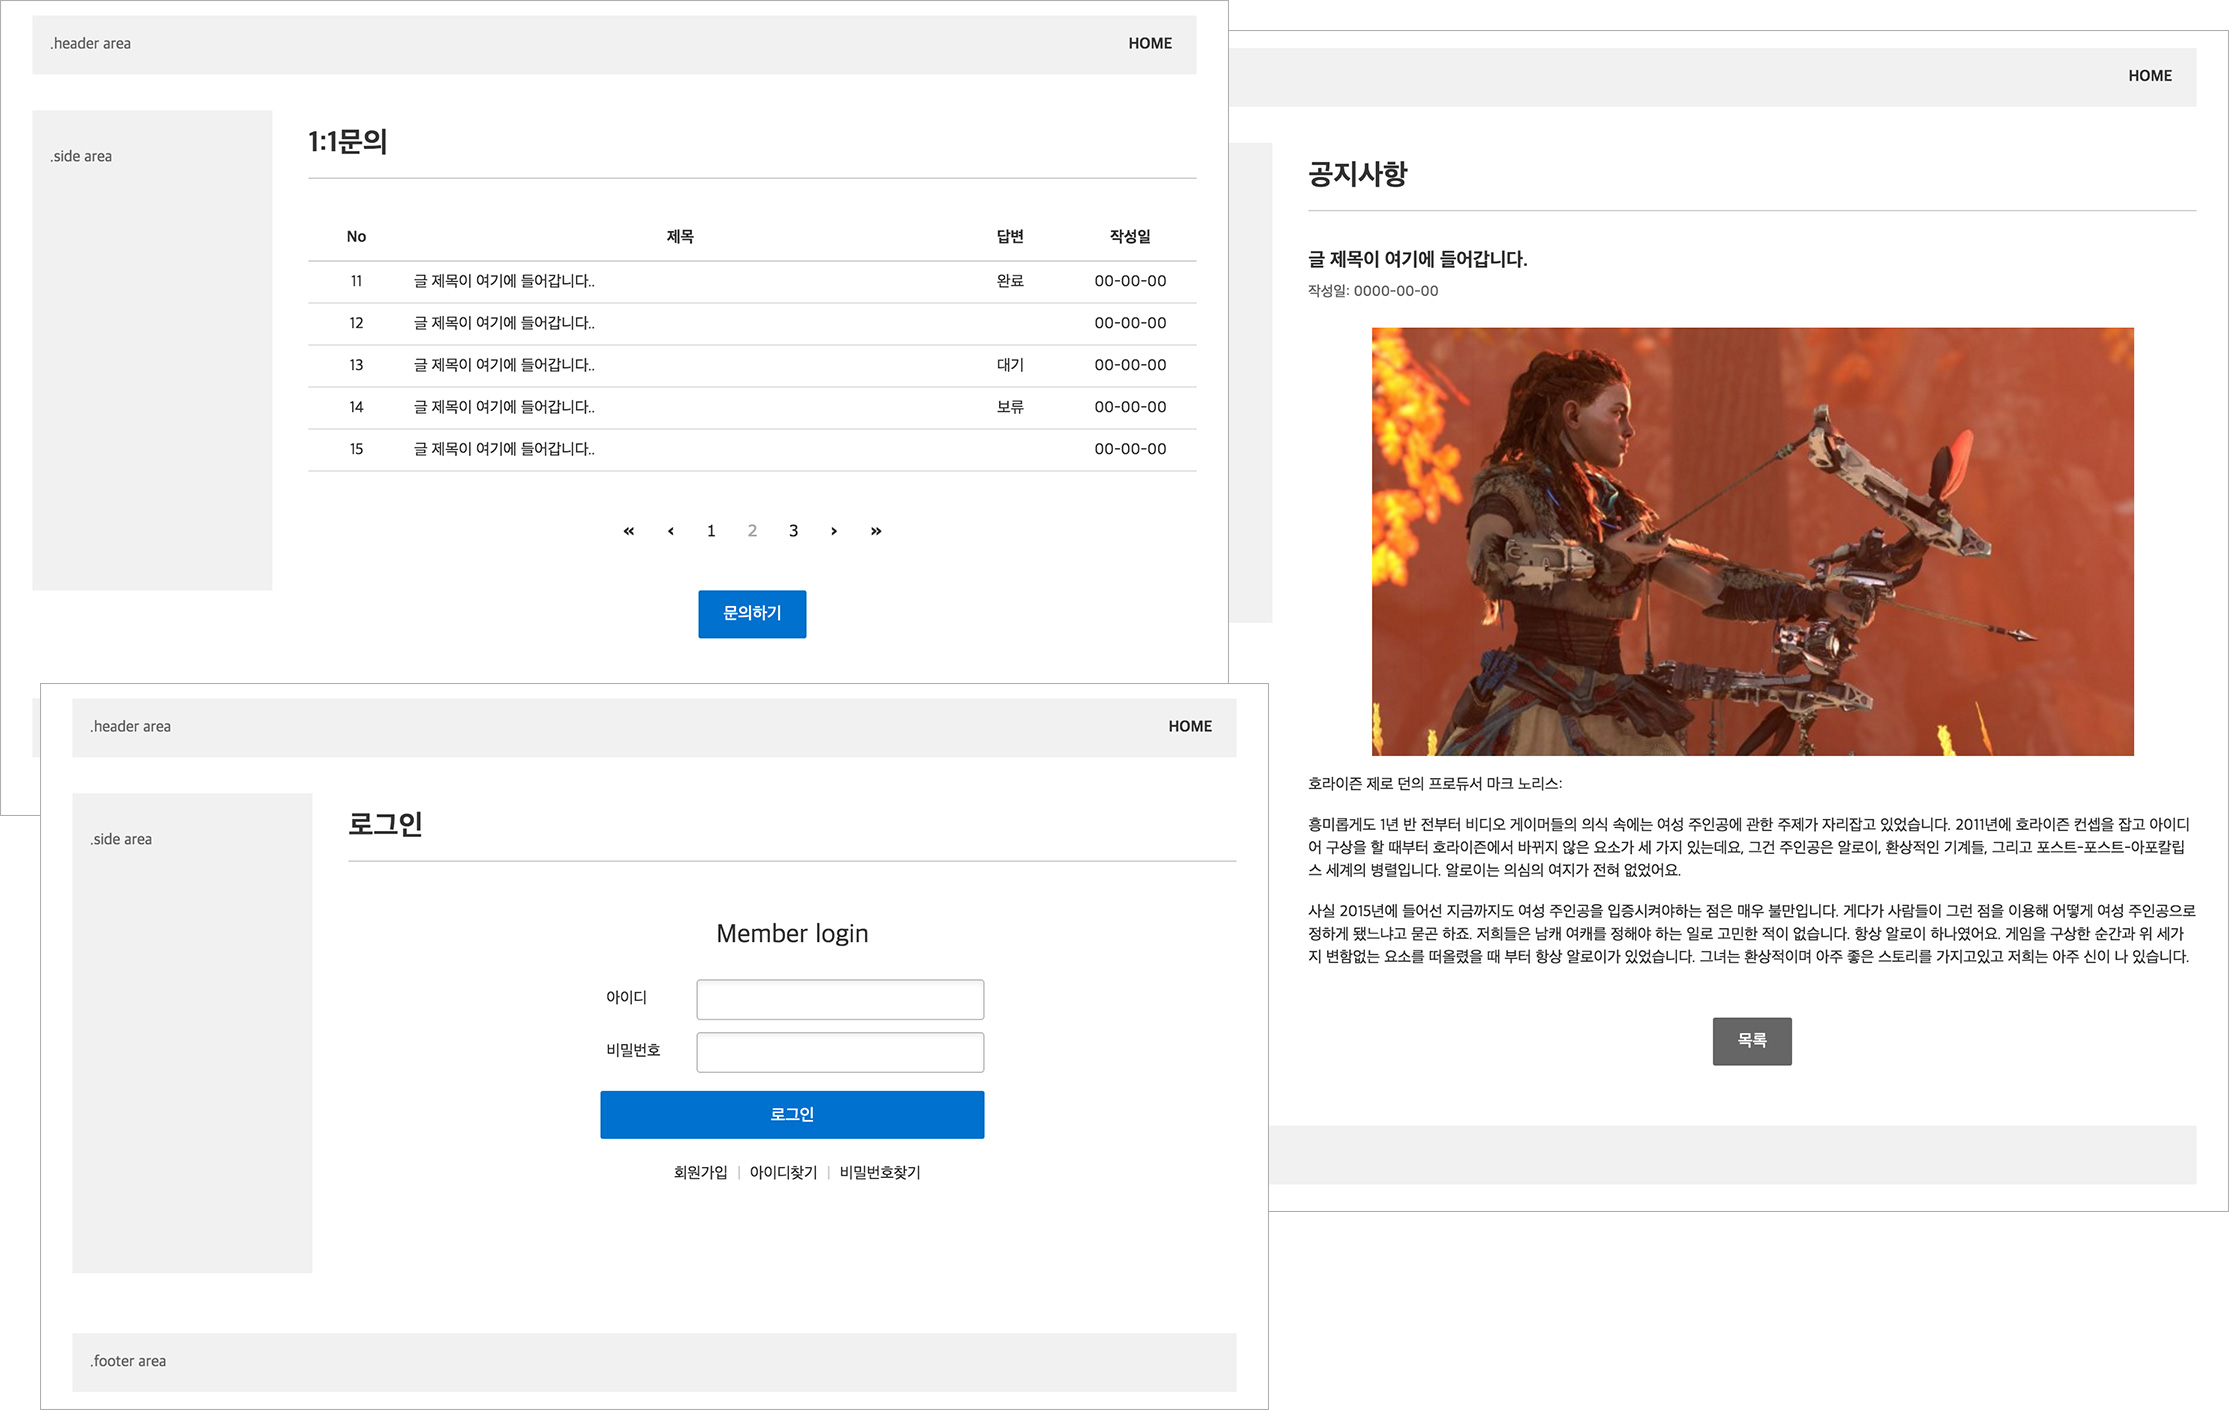This screenshot has height=1411, width=2229.
Task: Open inquiry row number 13 with 대기 status
Action: click(504, 365)
